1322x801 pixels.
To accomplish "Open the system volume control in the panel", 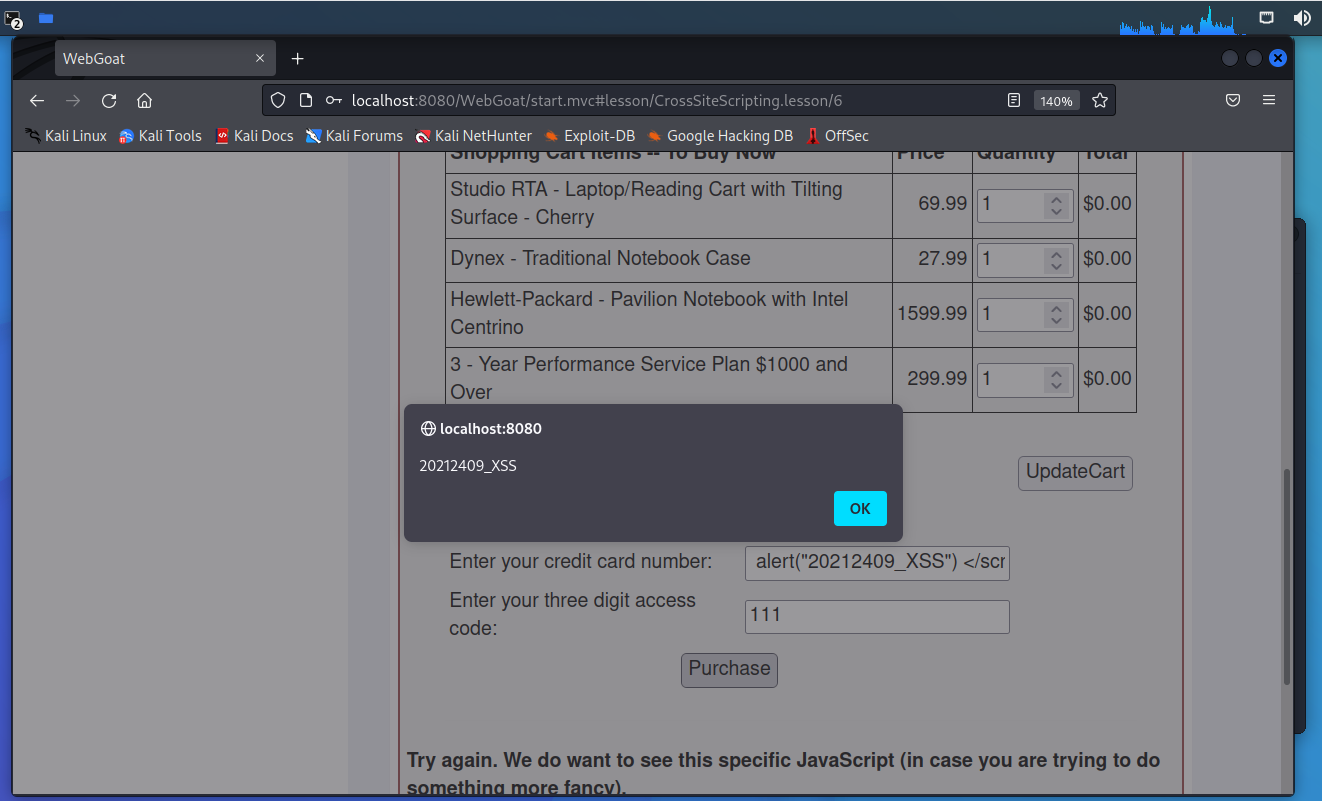I will [1301, 18].
